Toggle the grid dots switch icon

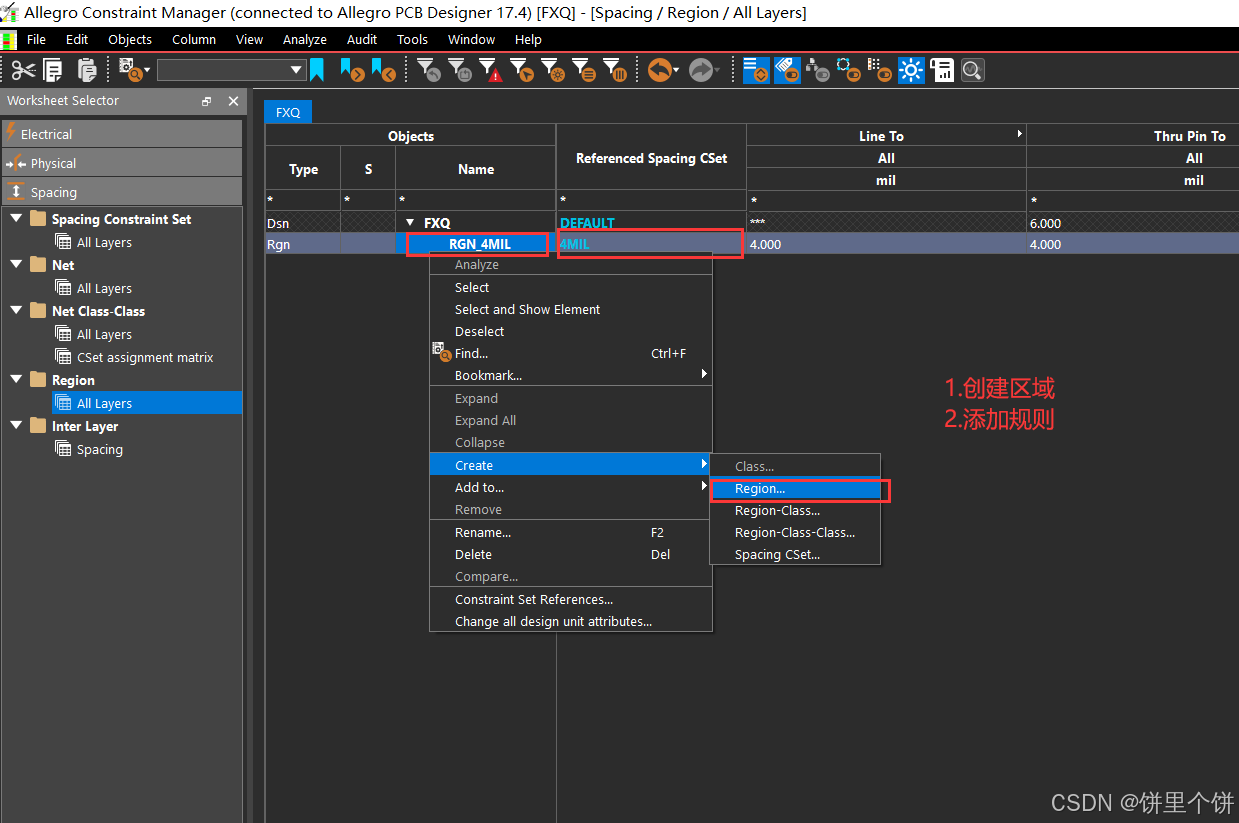click(x=880, y=70)
